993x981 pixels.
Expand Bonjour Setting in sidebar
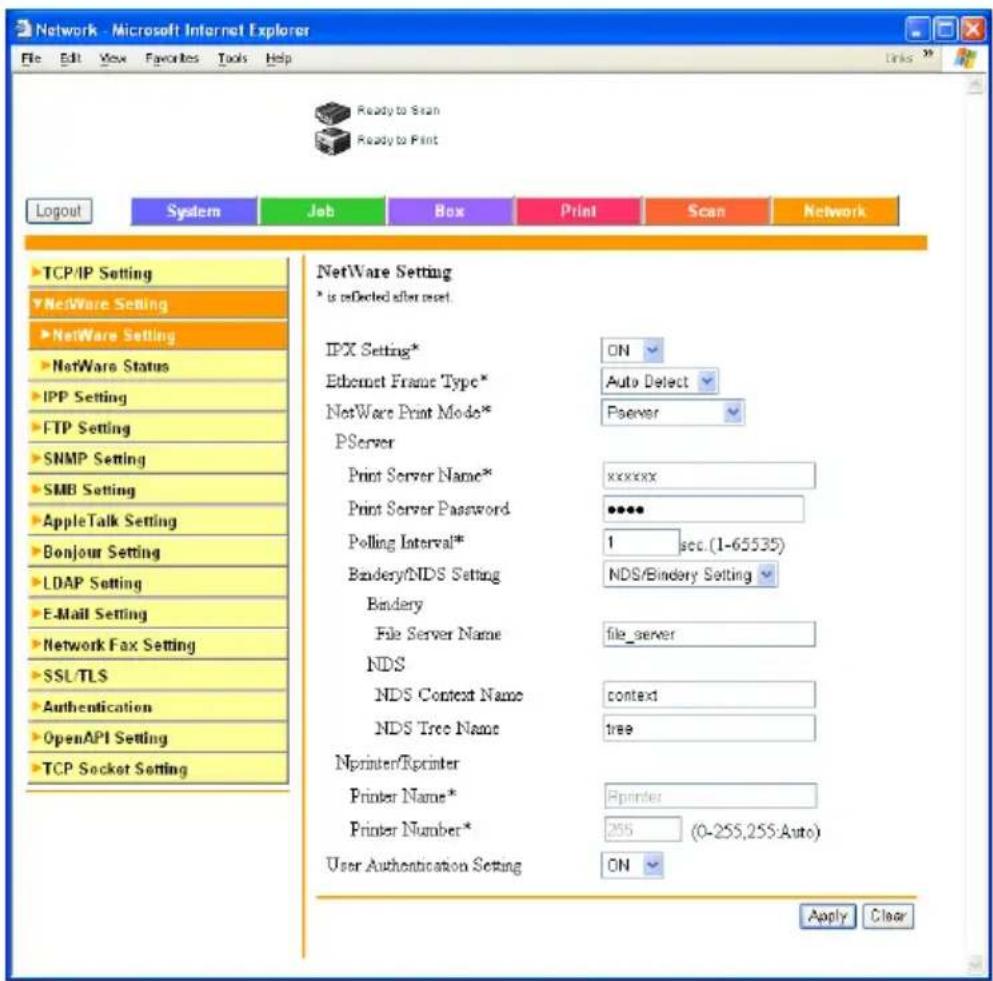click(158, 552)
